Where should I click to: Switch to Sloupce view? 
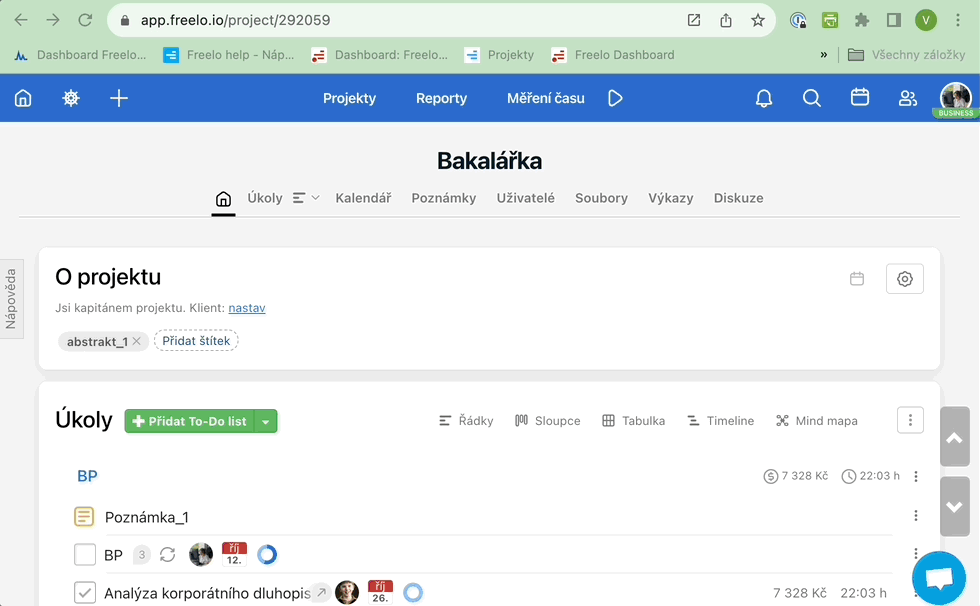click(548, 421)
